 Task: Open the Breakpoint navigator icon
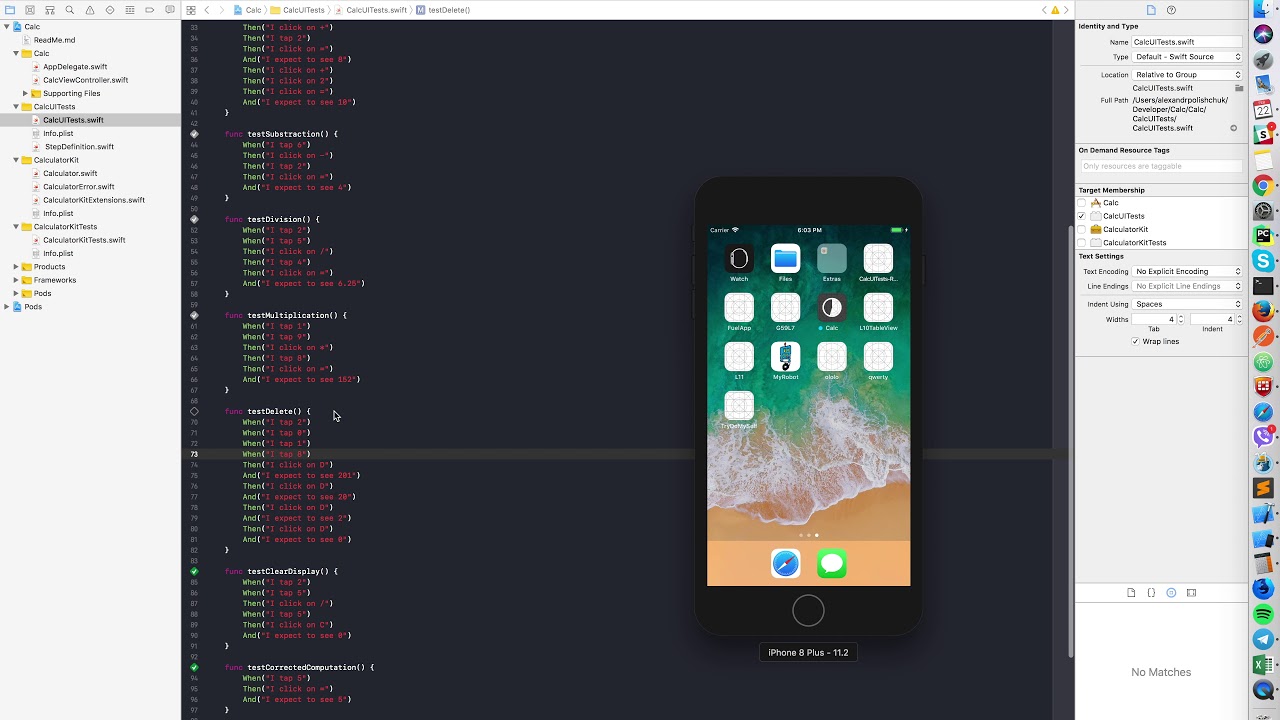click(149, 10)
